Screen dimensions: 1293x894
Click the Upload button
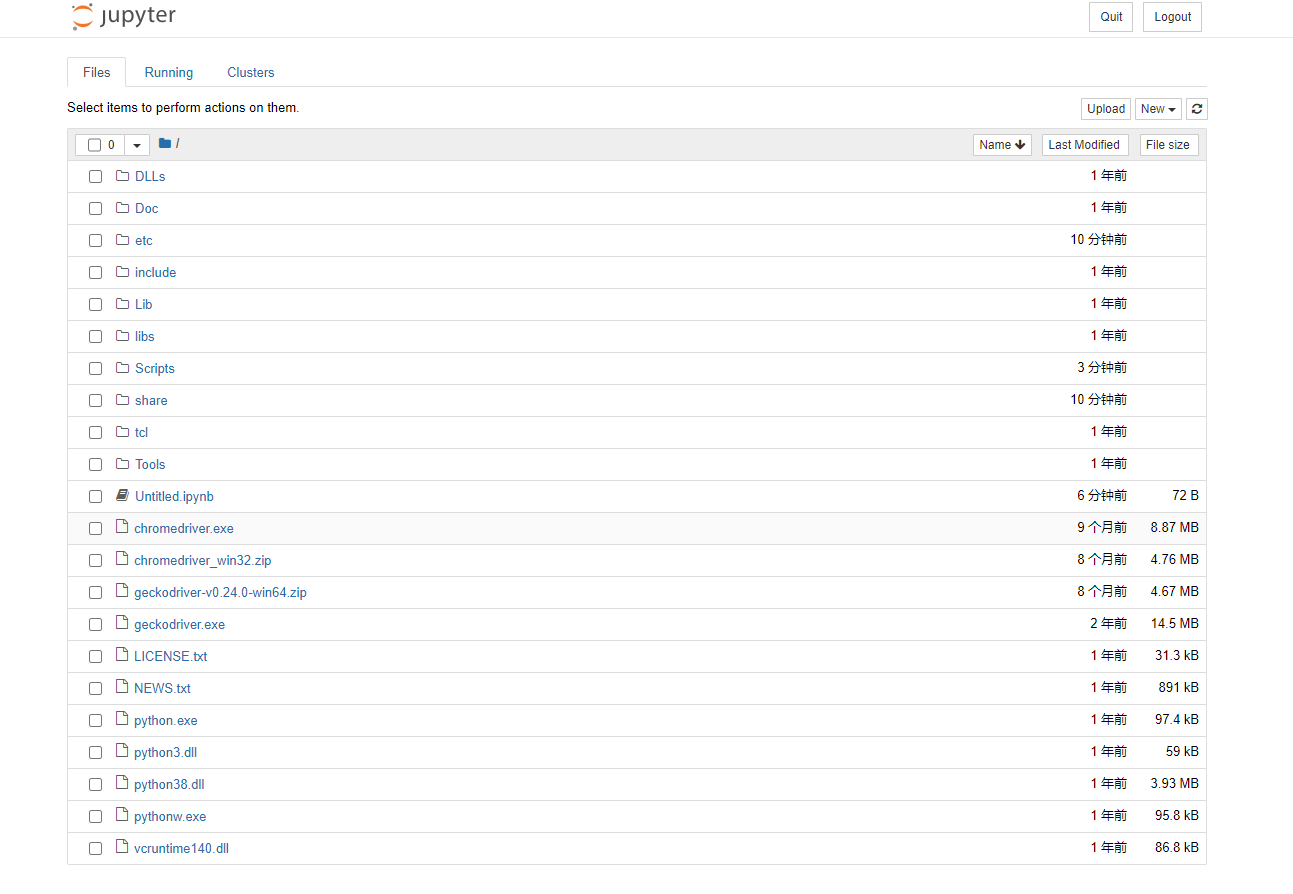(1106, 109)
